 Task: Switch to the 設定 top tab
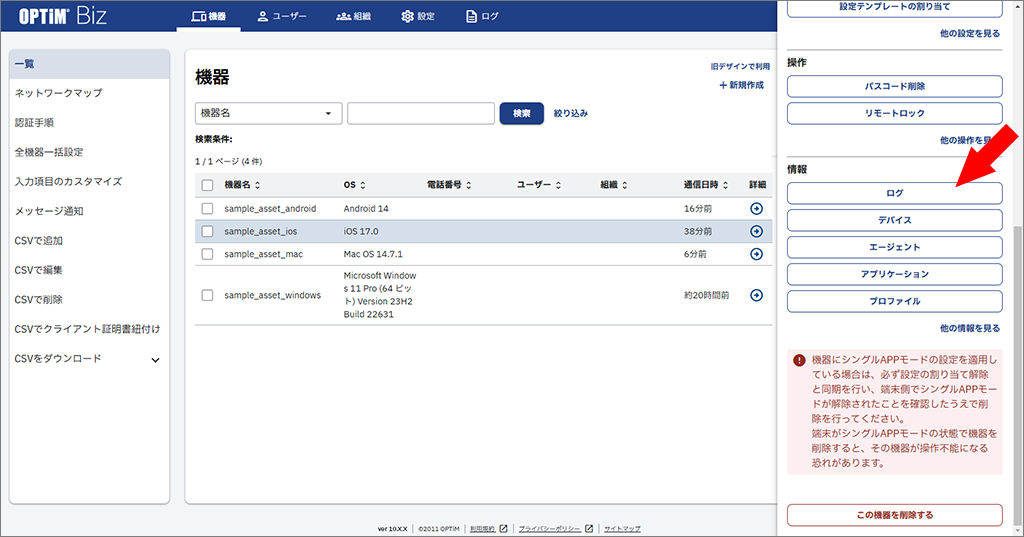click(418, 16)
